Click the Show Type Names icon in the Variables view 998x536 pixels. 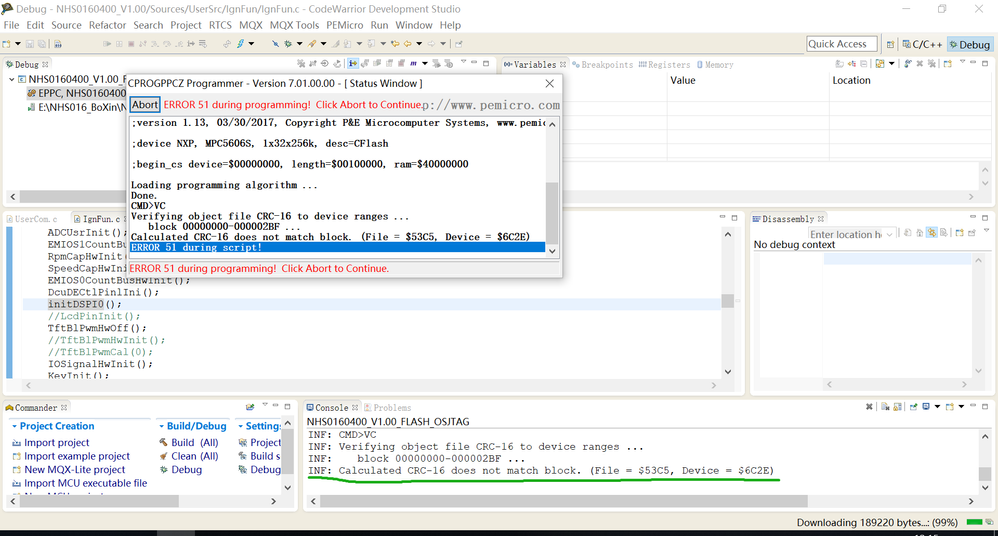(840, 64)
